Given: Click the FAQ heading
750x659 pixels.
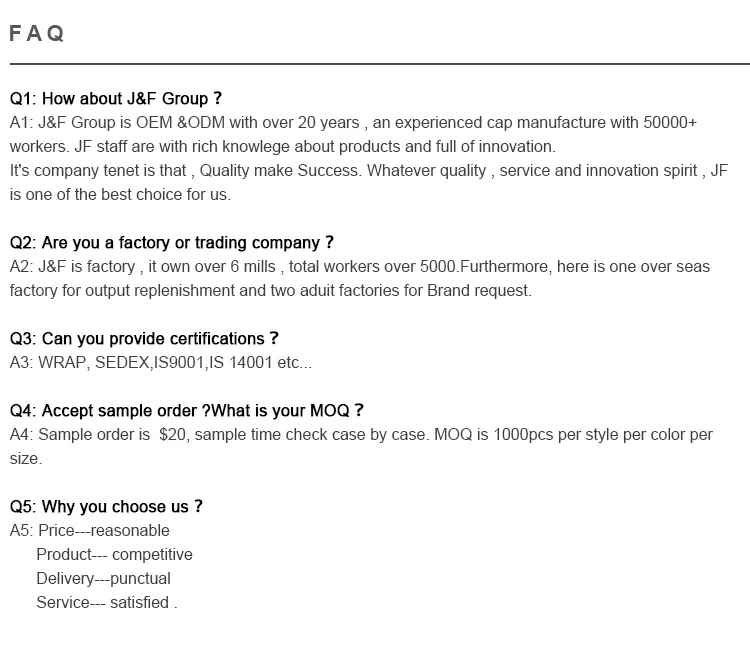Looking at the screenshot, I should 37,34.
